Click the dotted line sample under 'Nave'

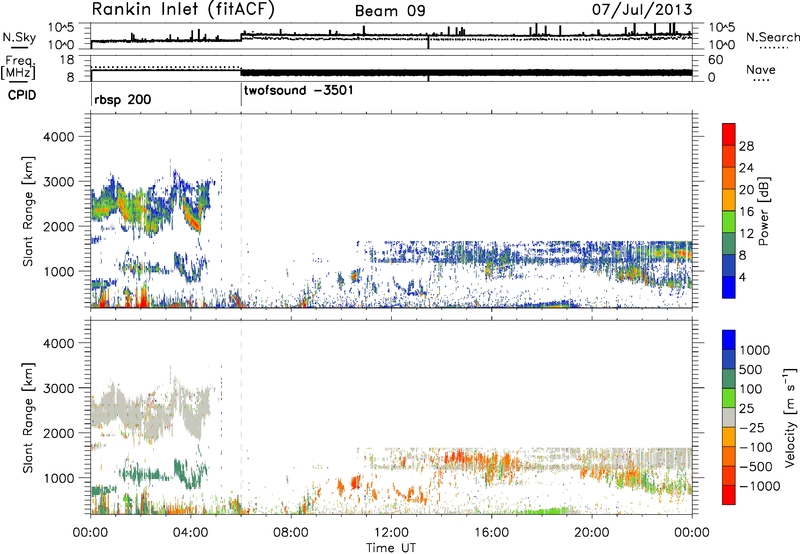click(761, 80)
